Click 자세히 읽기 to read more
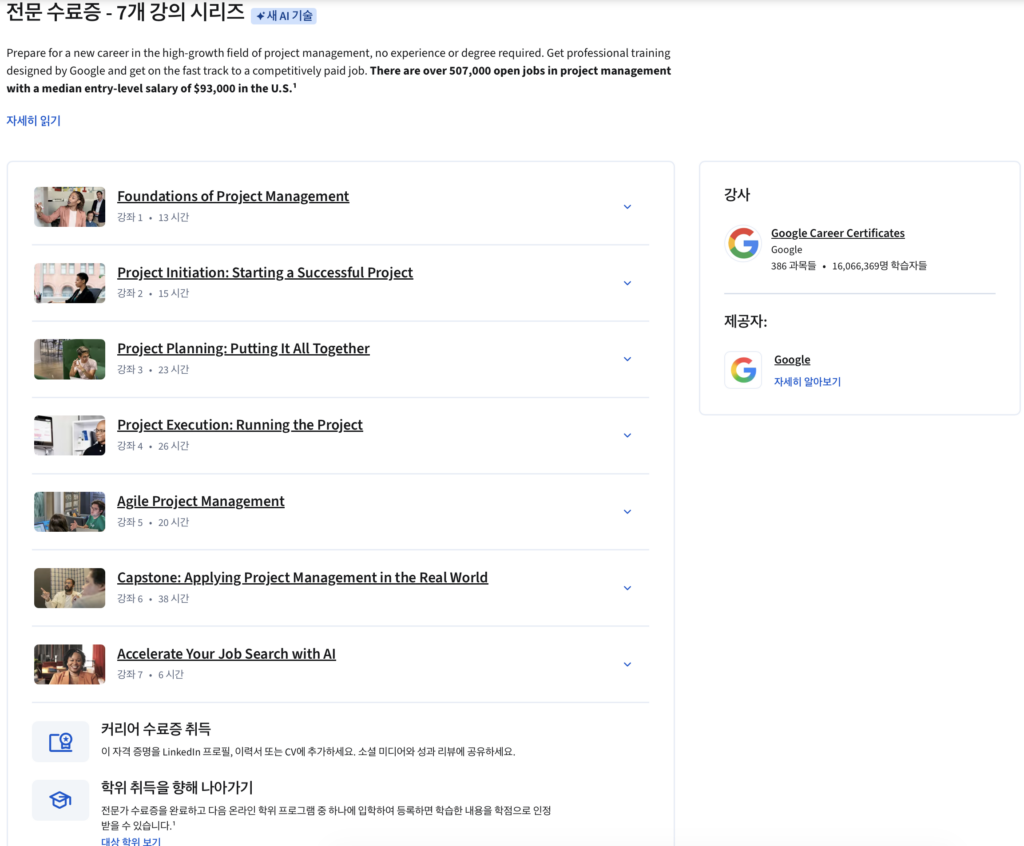The image size is (1024, 846). (33, 121)
